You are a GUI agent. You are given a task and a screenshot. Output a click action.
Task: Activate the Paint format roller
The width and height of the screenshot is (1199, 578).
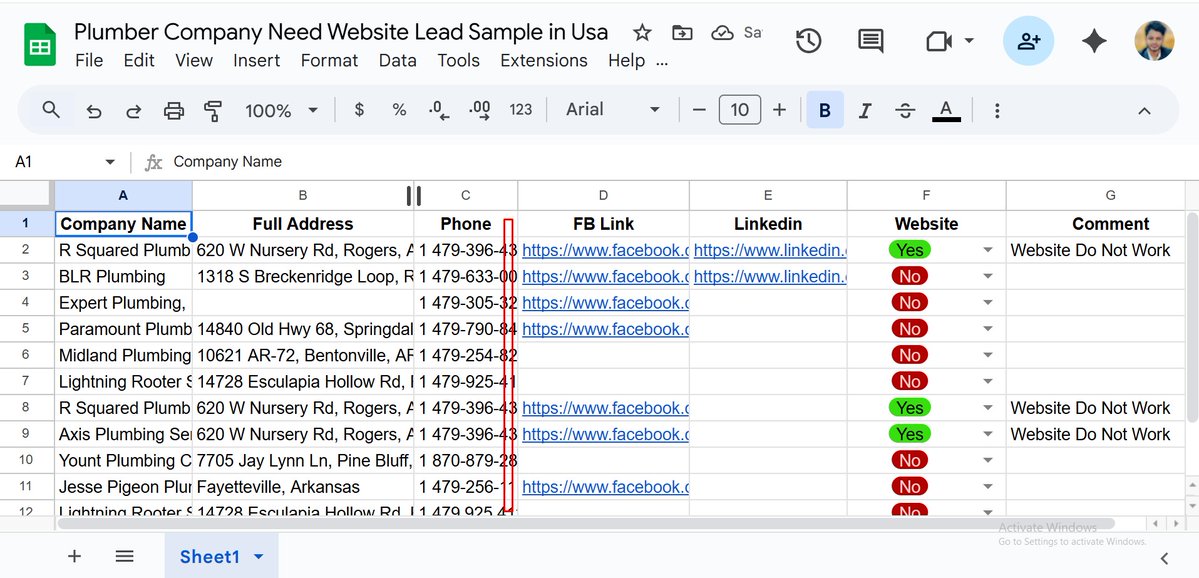[x=213, y=111]
